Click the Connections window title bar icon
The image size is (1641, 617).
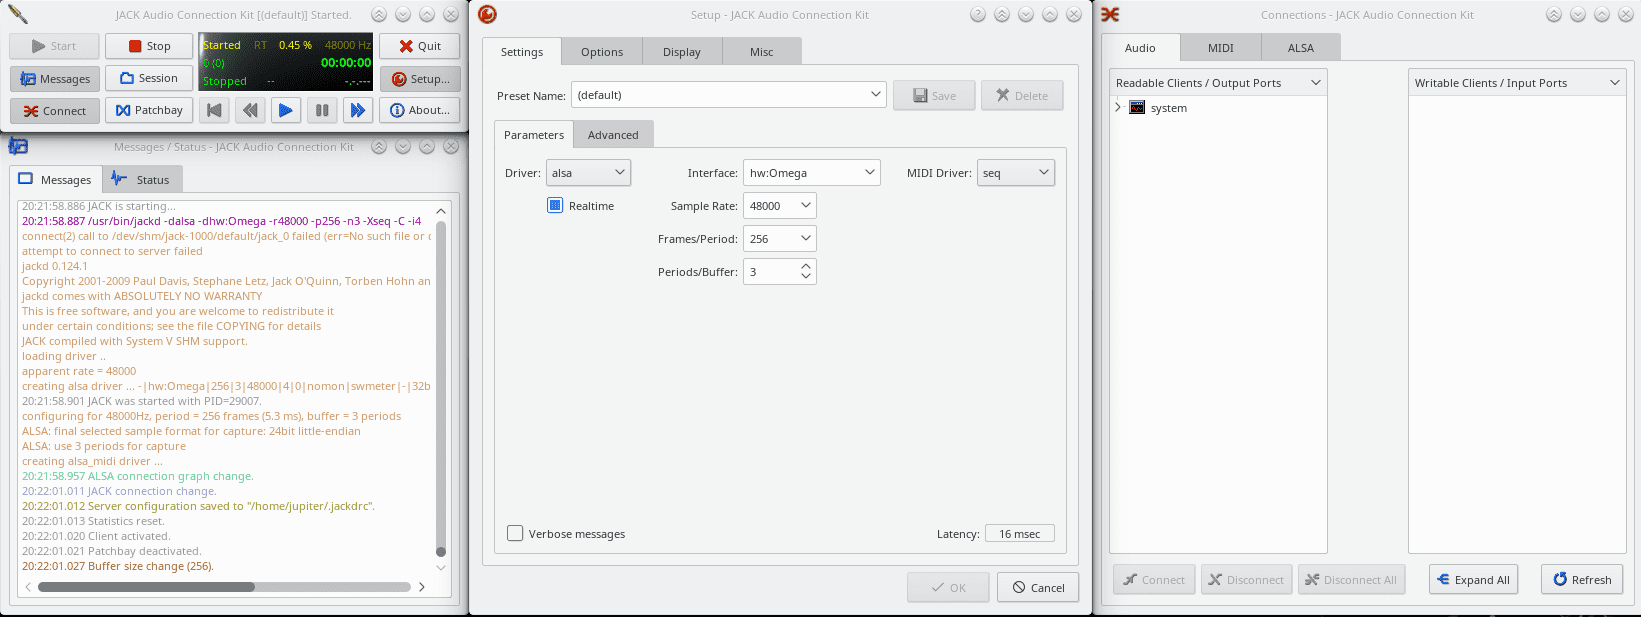[1110, 14]
